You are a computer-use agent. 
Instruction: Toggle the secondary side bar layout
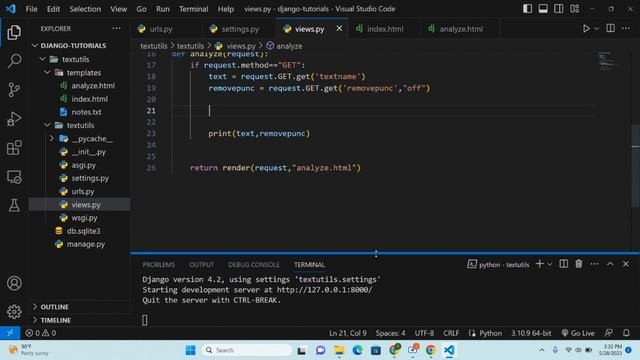(558, 9)
